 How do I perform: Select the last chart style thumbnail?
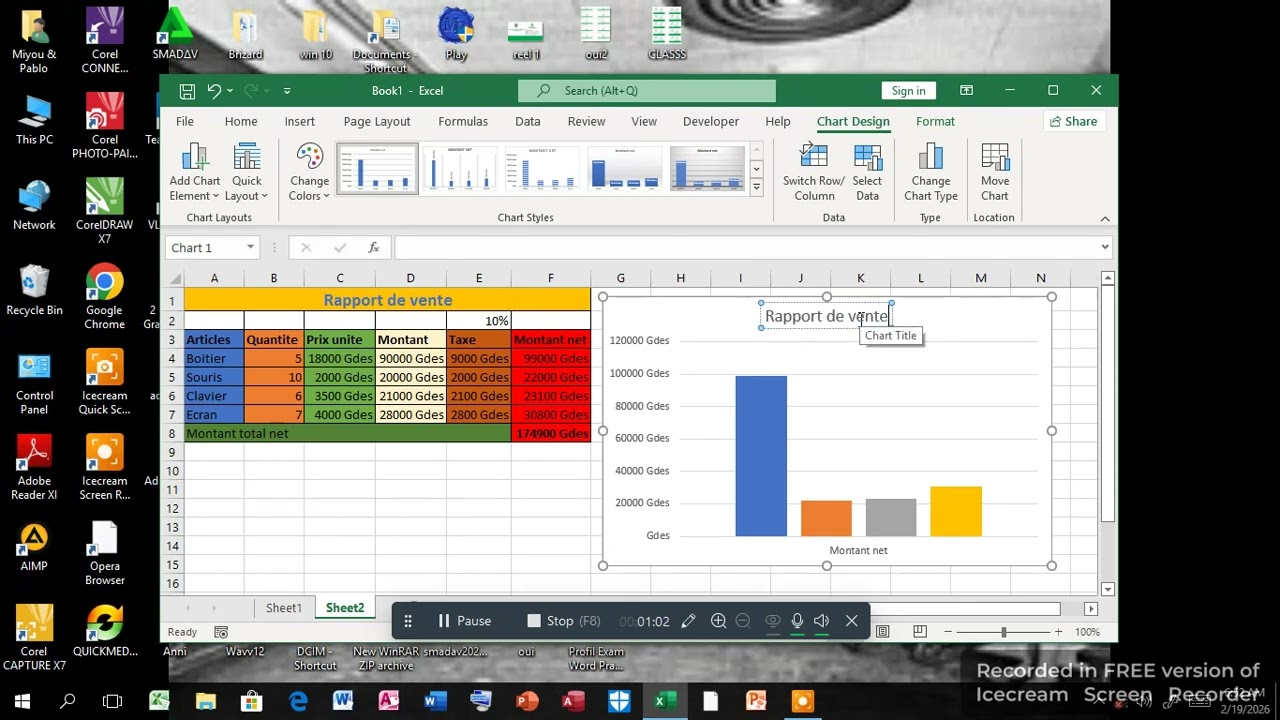[707, 168]
